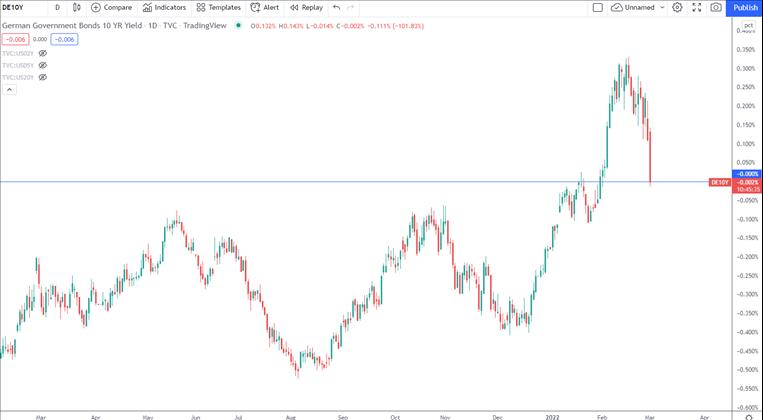The height and width of the screenshot is (420, 763).
Task: Open the Indicators dialog
Action: [165, 7]
